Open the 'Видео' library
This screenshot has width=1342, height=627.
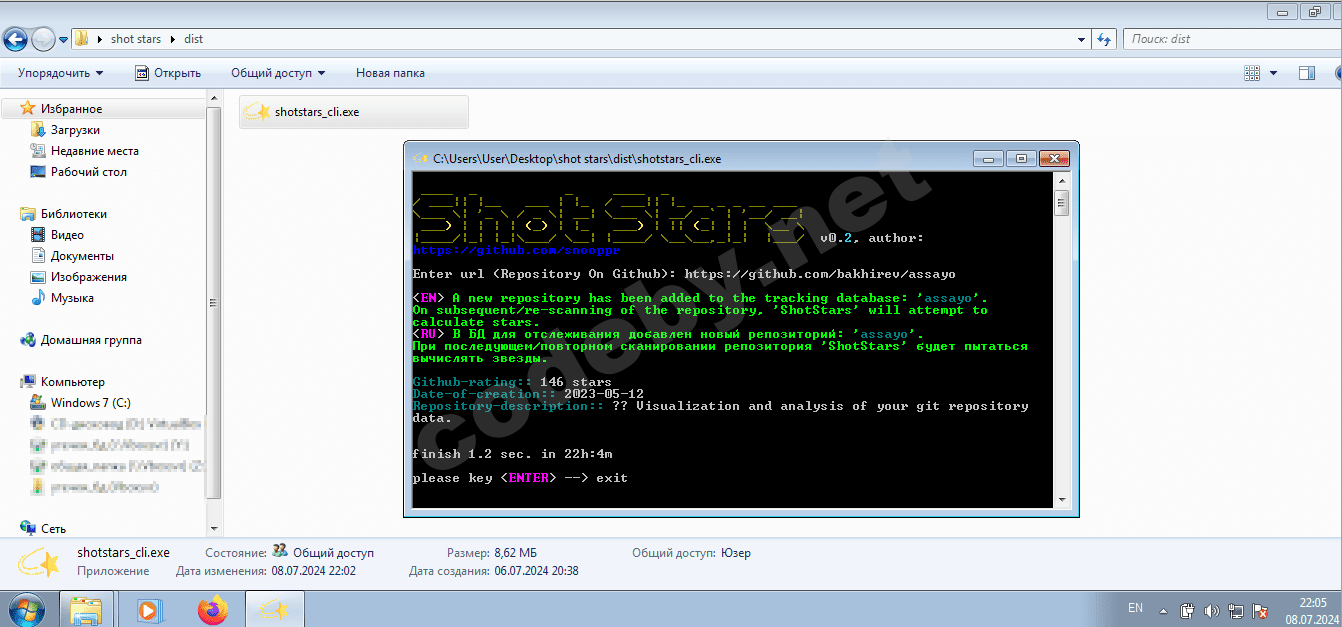point(67,235)
